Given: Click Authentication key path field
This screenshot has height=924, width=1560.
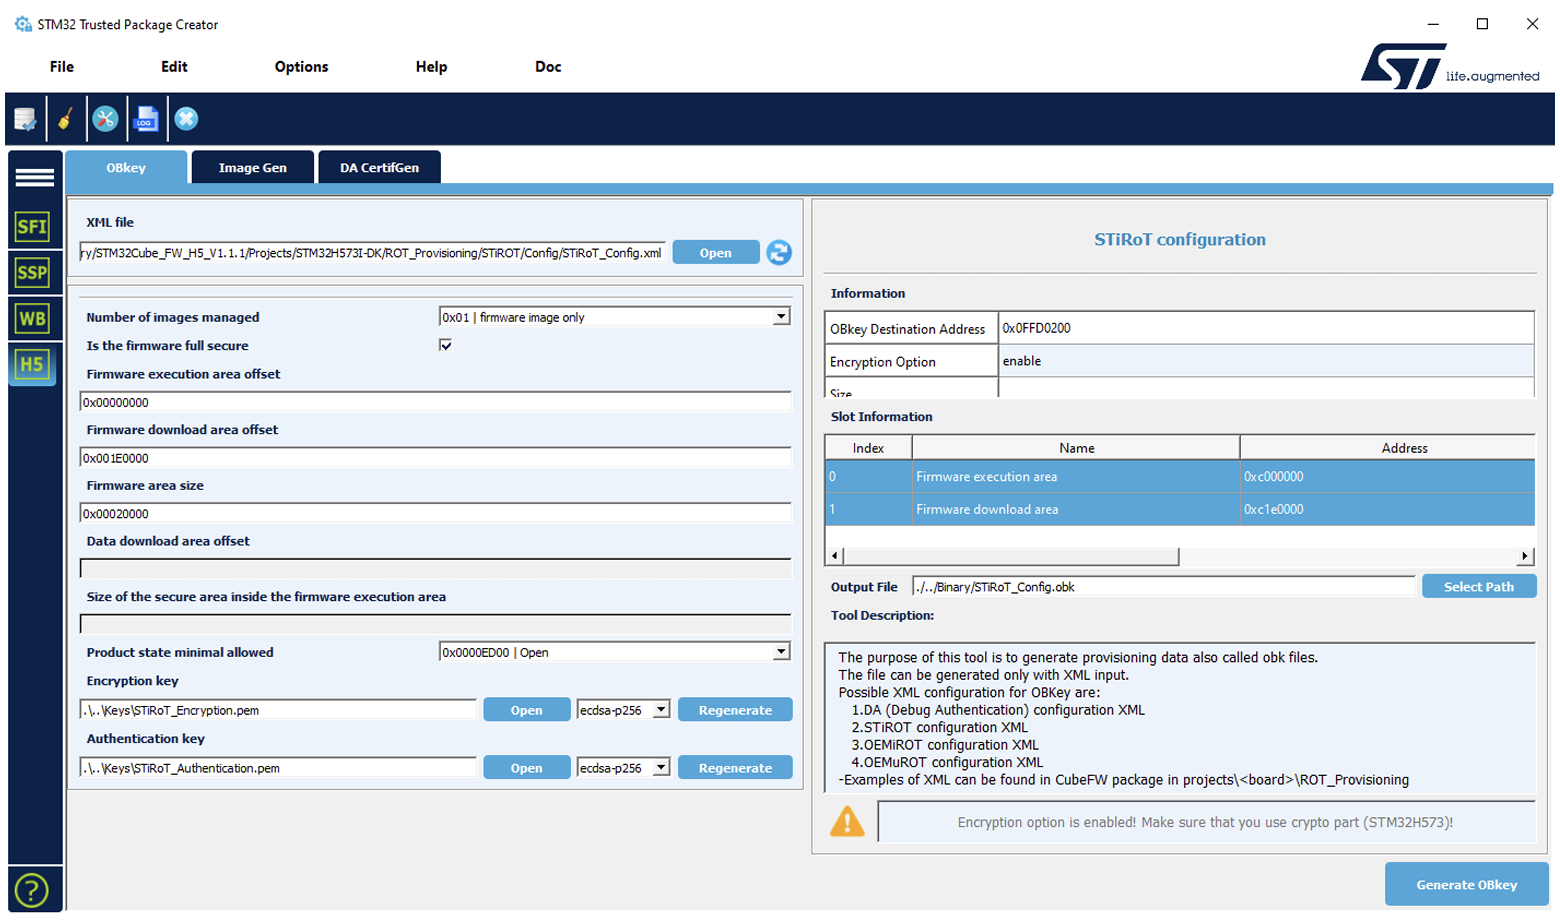Looking at the screenshot, I should pyautogui.click(x=278, y=768).
